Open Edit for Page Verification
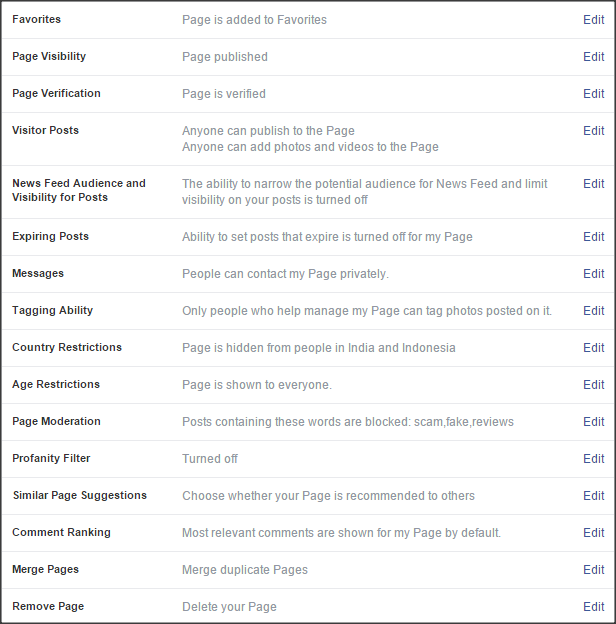This screenshot has width=616, height=624. [x=593, y=94]
